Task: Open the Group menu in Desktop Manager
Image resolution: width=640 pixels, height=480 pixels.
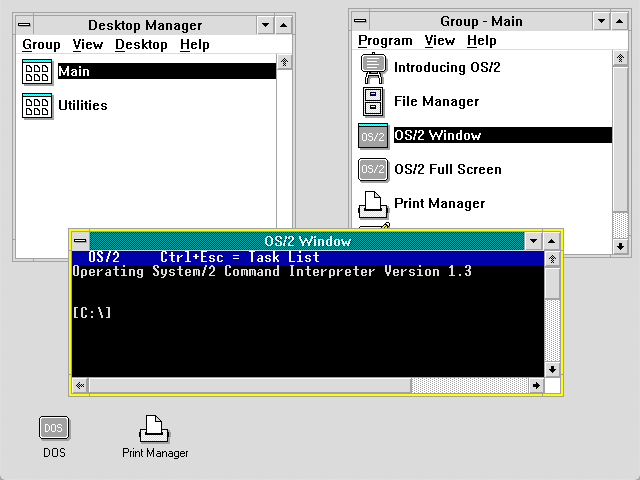Action: pyautogui.click(x=41, y=44)
